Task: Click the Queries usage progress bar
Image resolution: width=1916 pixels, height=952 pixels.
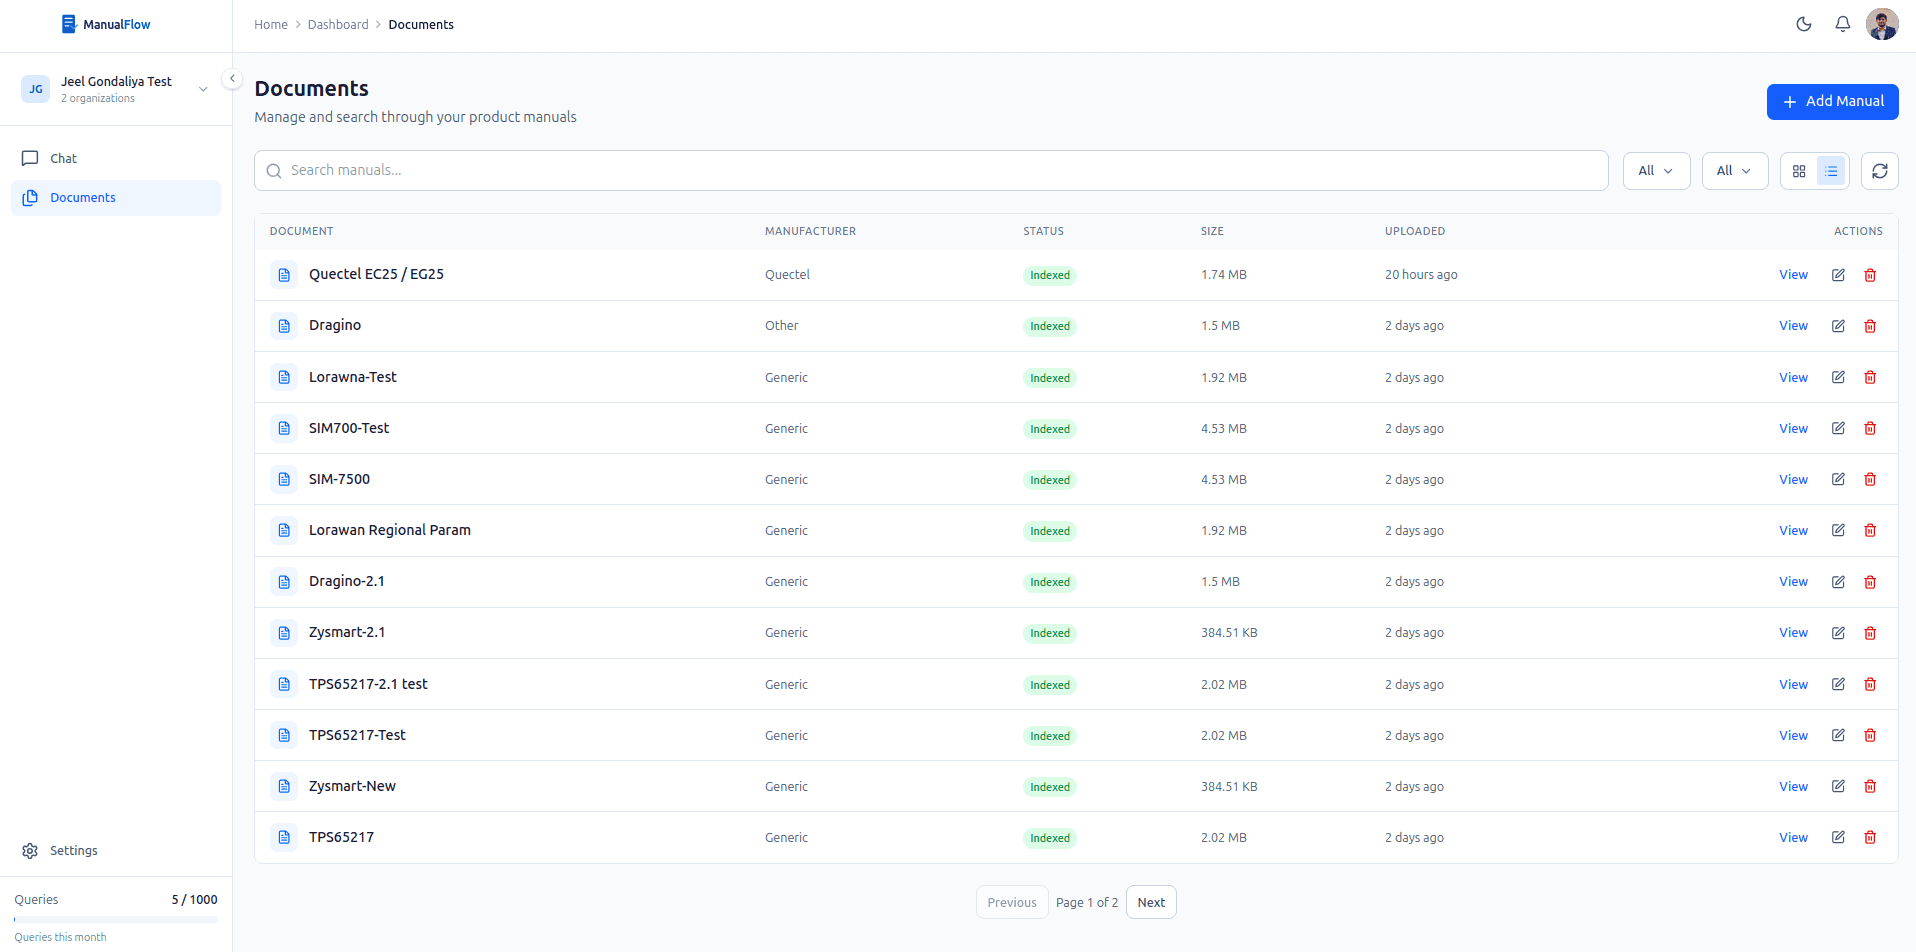Action: click(x=115, y=918)
